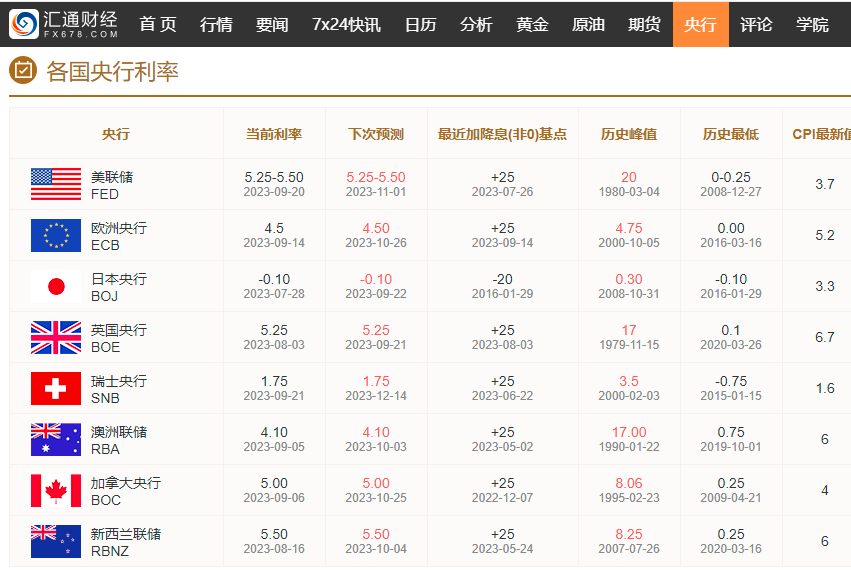Open the 行情 navigation item
This screenshot has width=851, height=582.
coord(216,24)
